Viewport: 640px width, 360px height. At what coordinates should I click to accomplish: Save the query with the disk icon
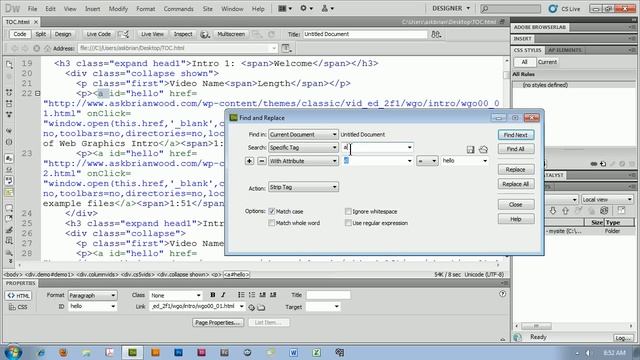tap(470, 149)
